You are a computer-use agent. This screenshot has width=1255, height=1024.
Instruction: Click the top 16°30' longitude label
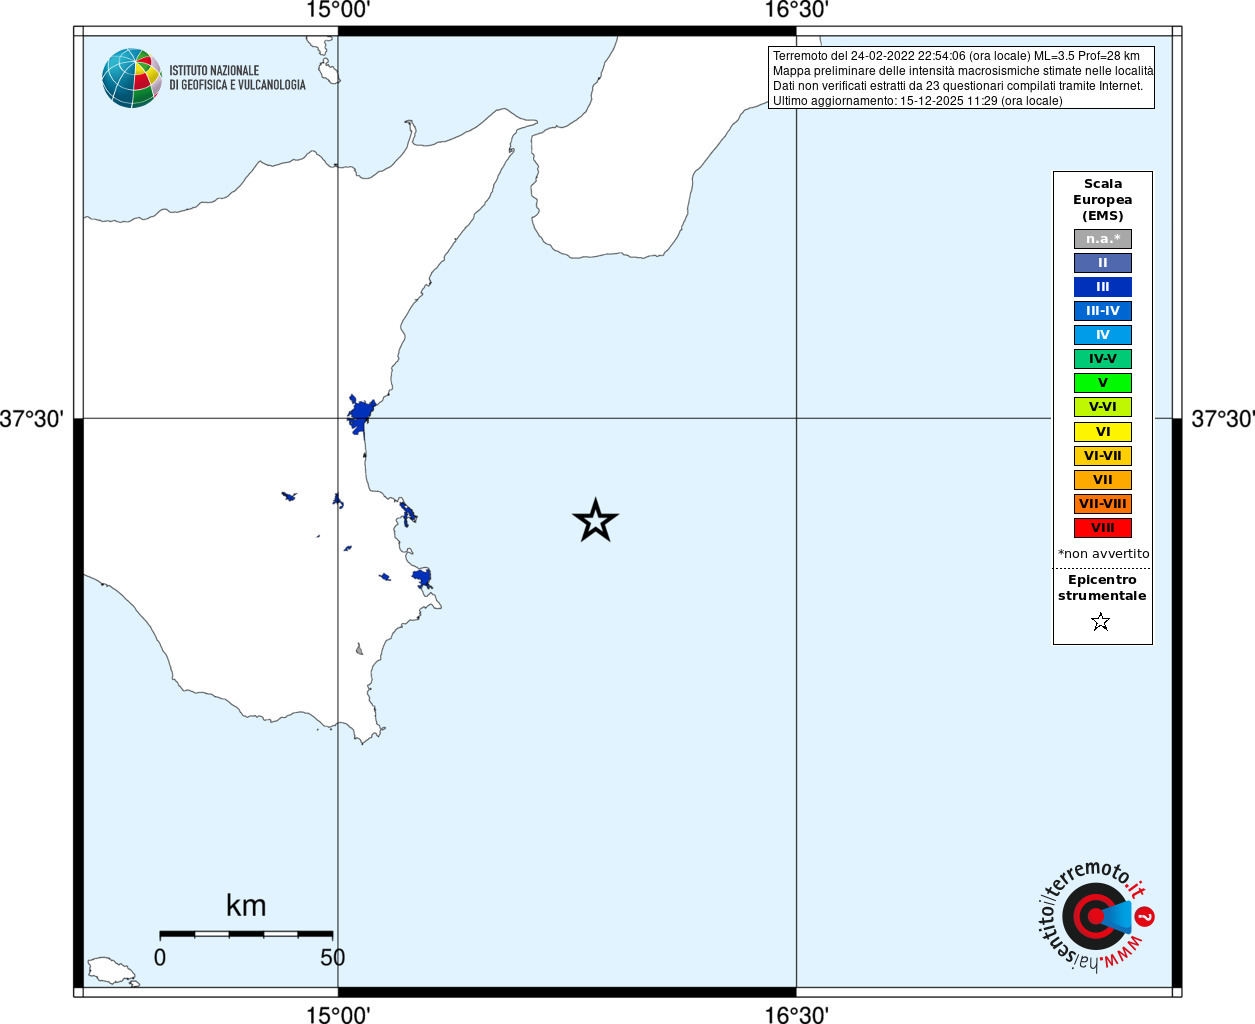tap(797, 11)
